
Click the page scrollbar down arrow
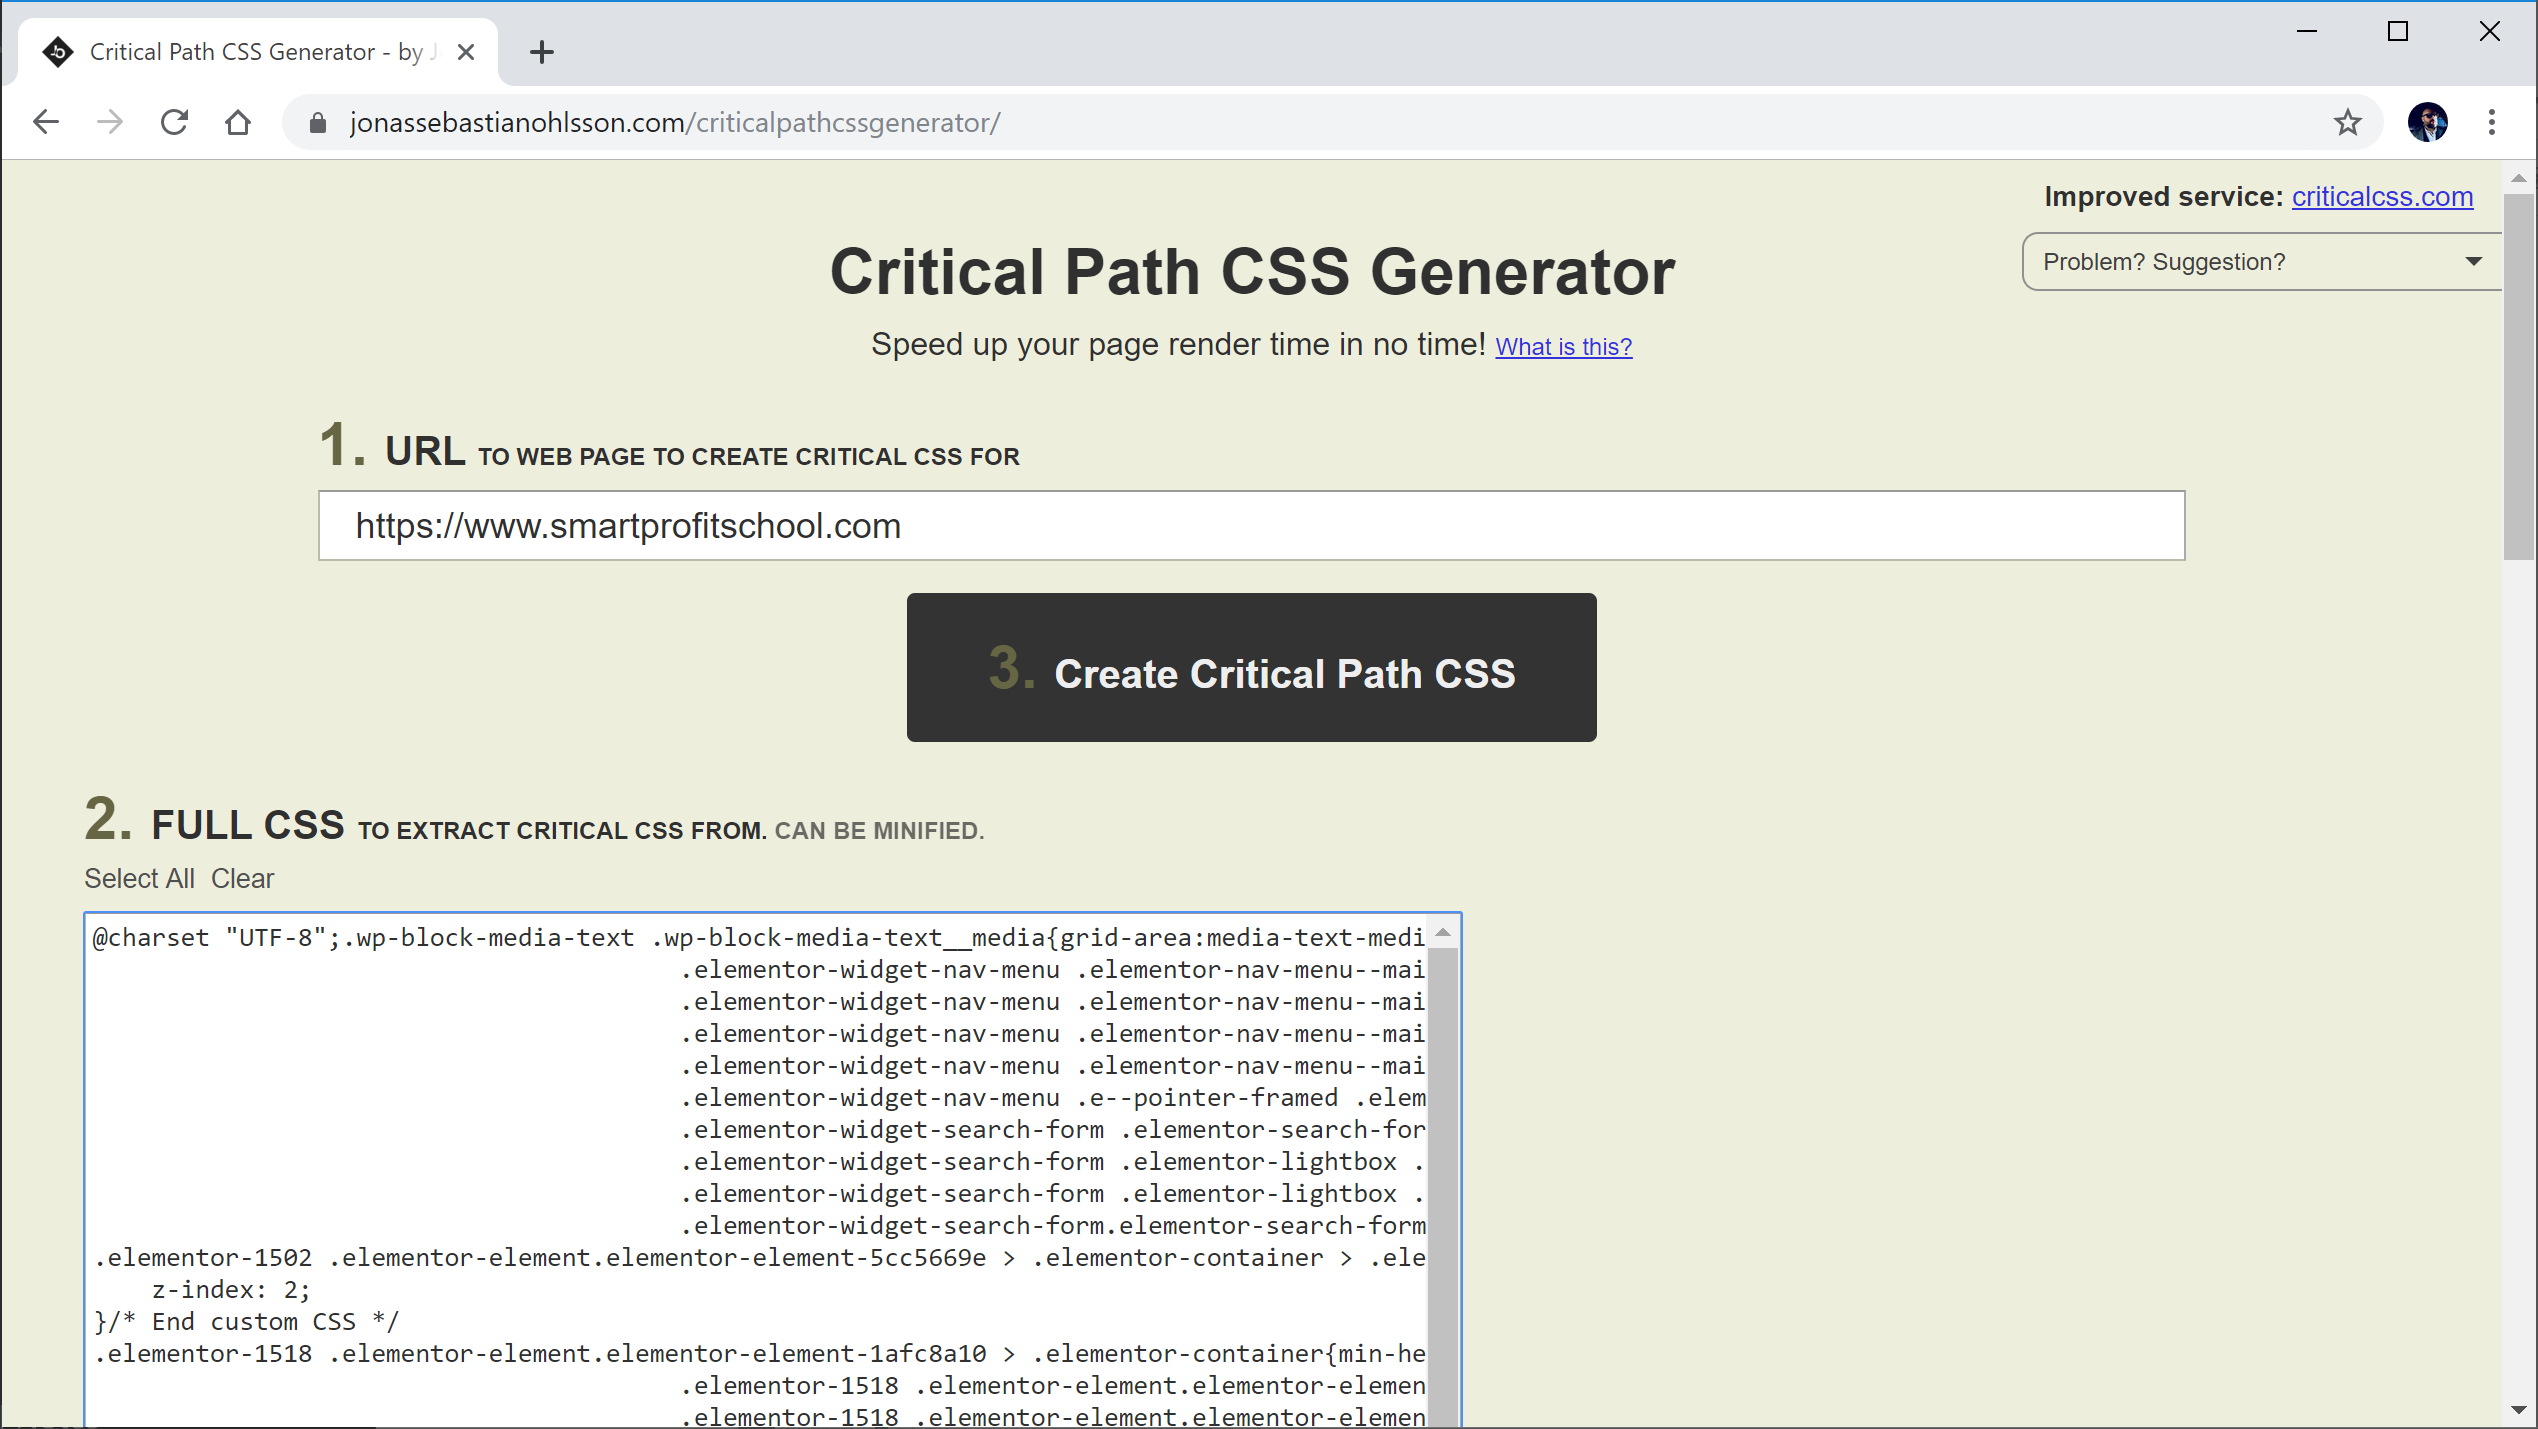click(x=2518, y=1410)
